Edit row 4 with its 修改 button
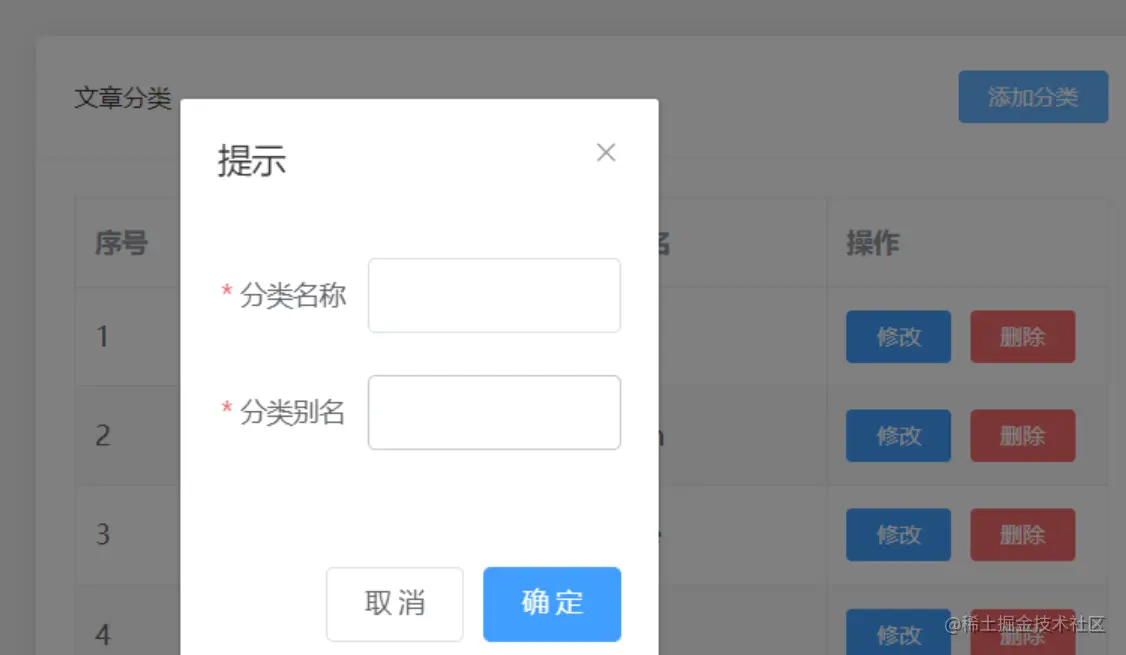The image size is (1126, 655). (x=898, y=632)
